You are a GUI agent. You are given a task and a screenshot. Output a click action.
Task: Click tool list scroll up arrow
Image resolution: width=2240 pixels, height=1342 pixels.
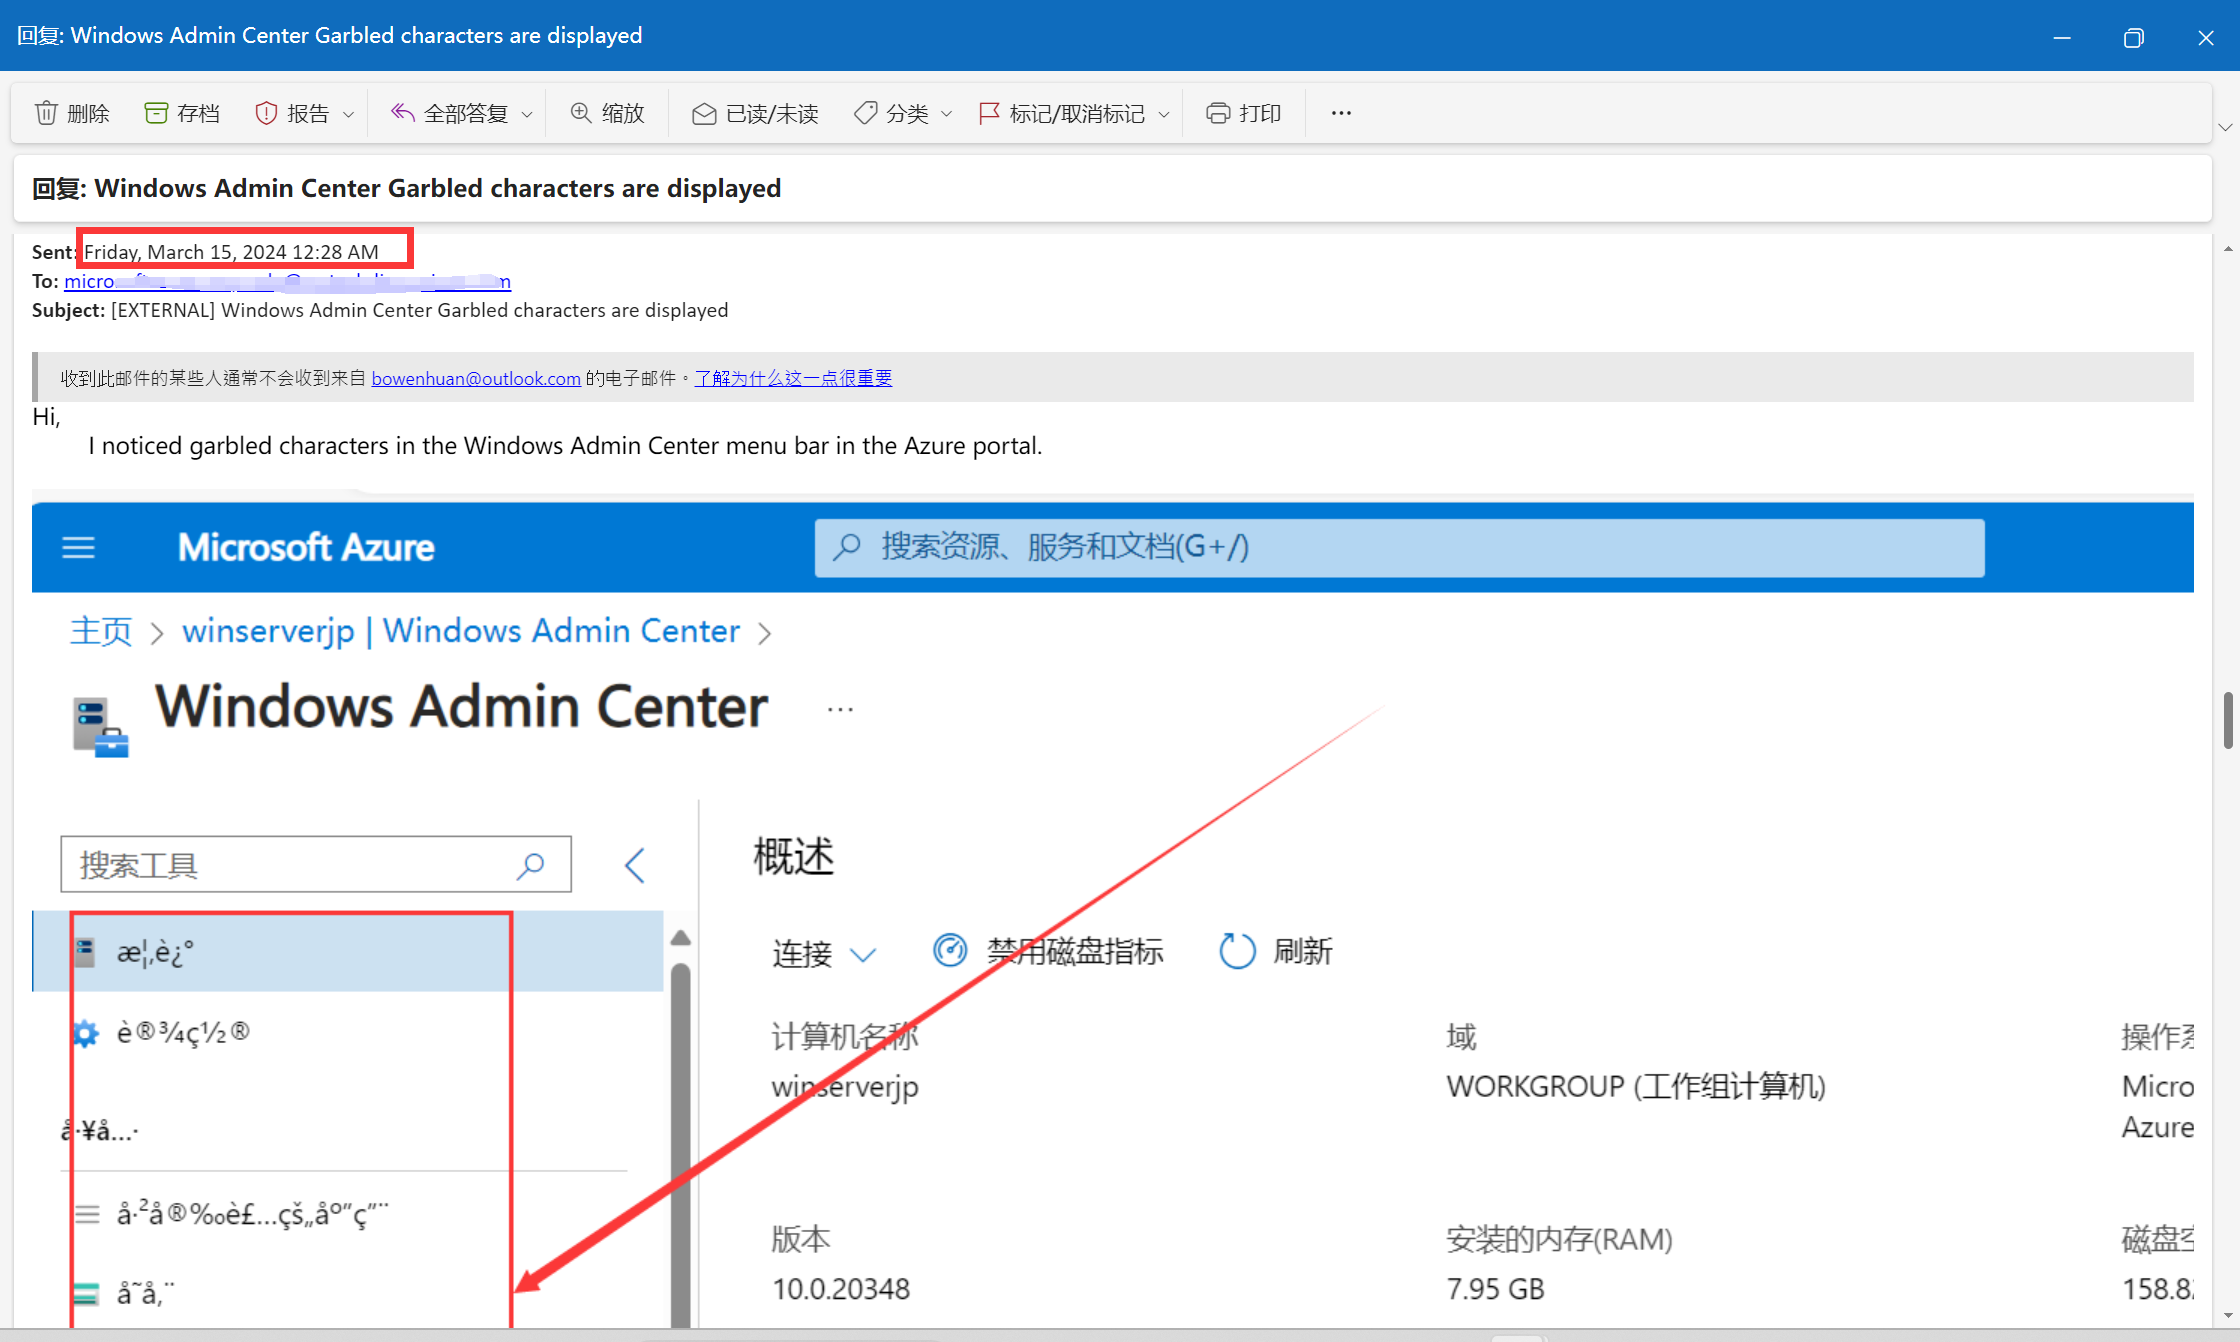pyautogui.click(x=681, y=937)
